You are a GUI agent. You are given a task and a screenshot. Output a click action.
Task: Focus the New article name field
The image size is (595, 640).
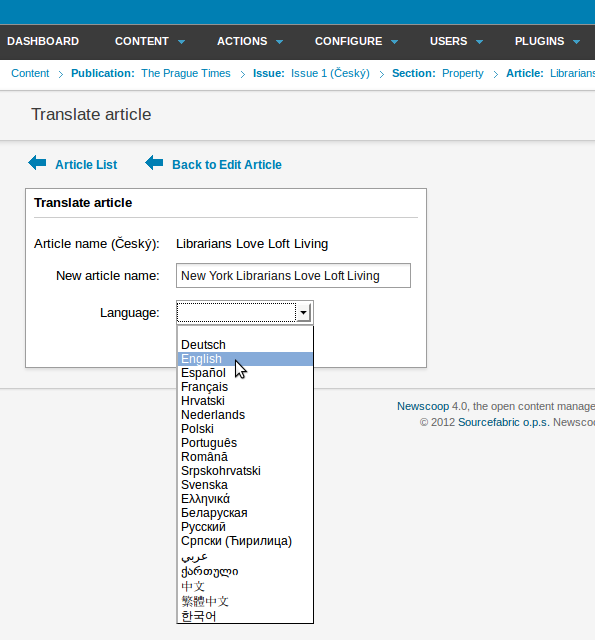coord(293,276)
